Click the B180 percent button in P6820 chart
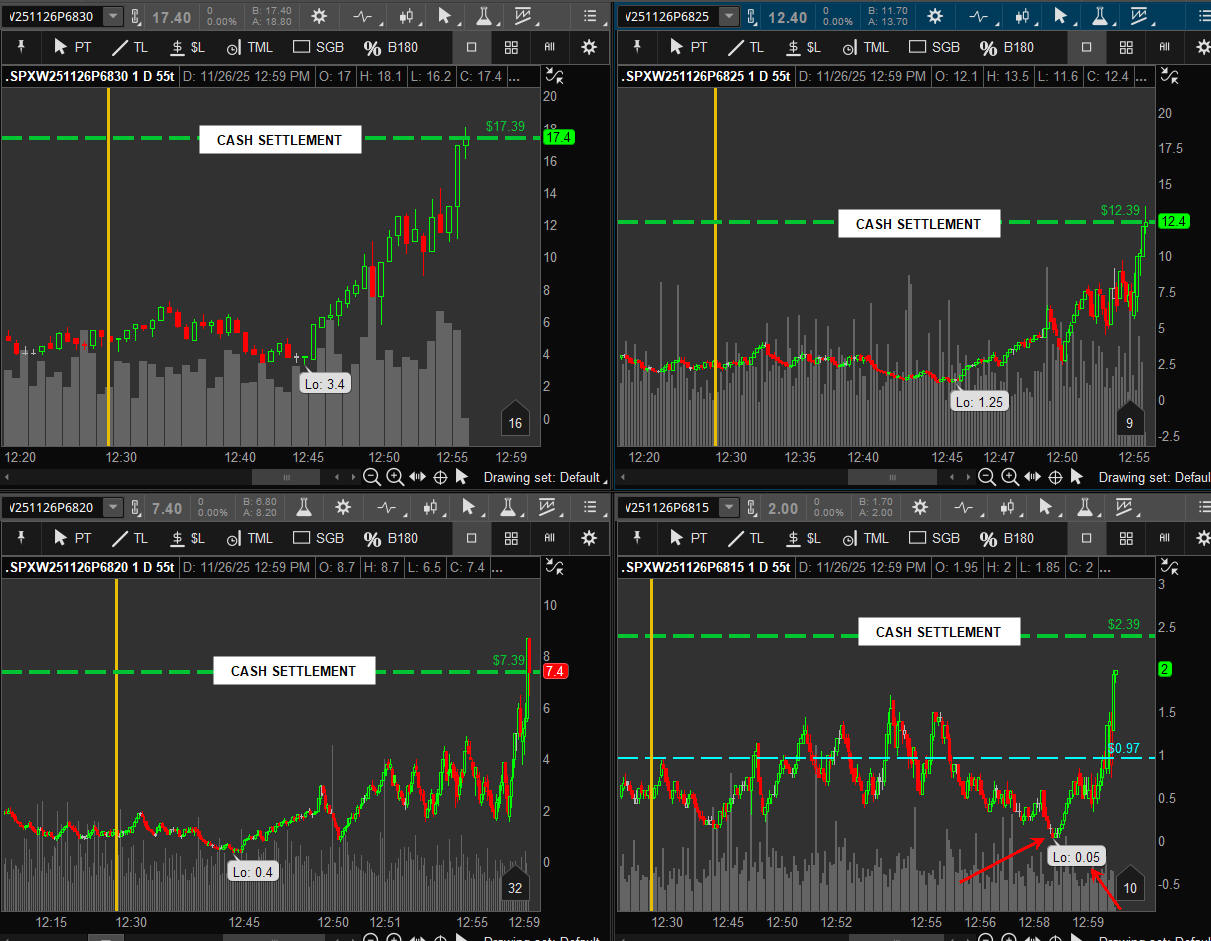The image size is (1211, 941). (391, 538)
